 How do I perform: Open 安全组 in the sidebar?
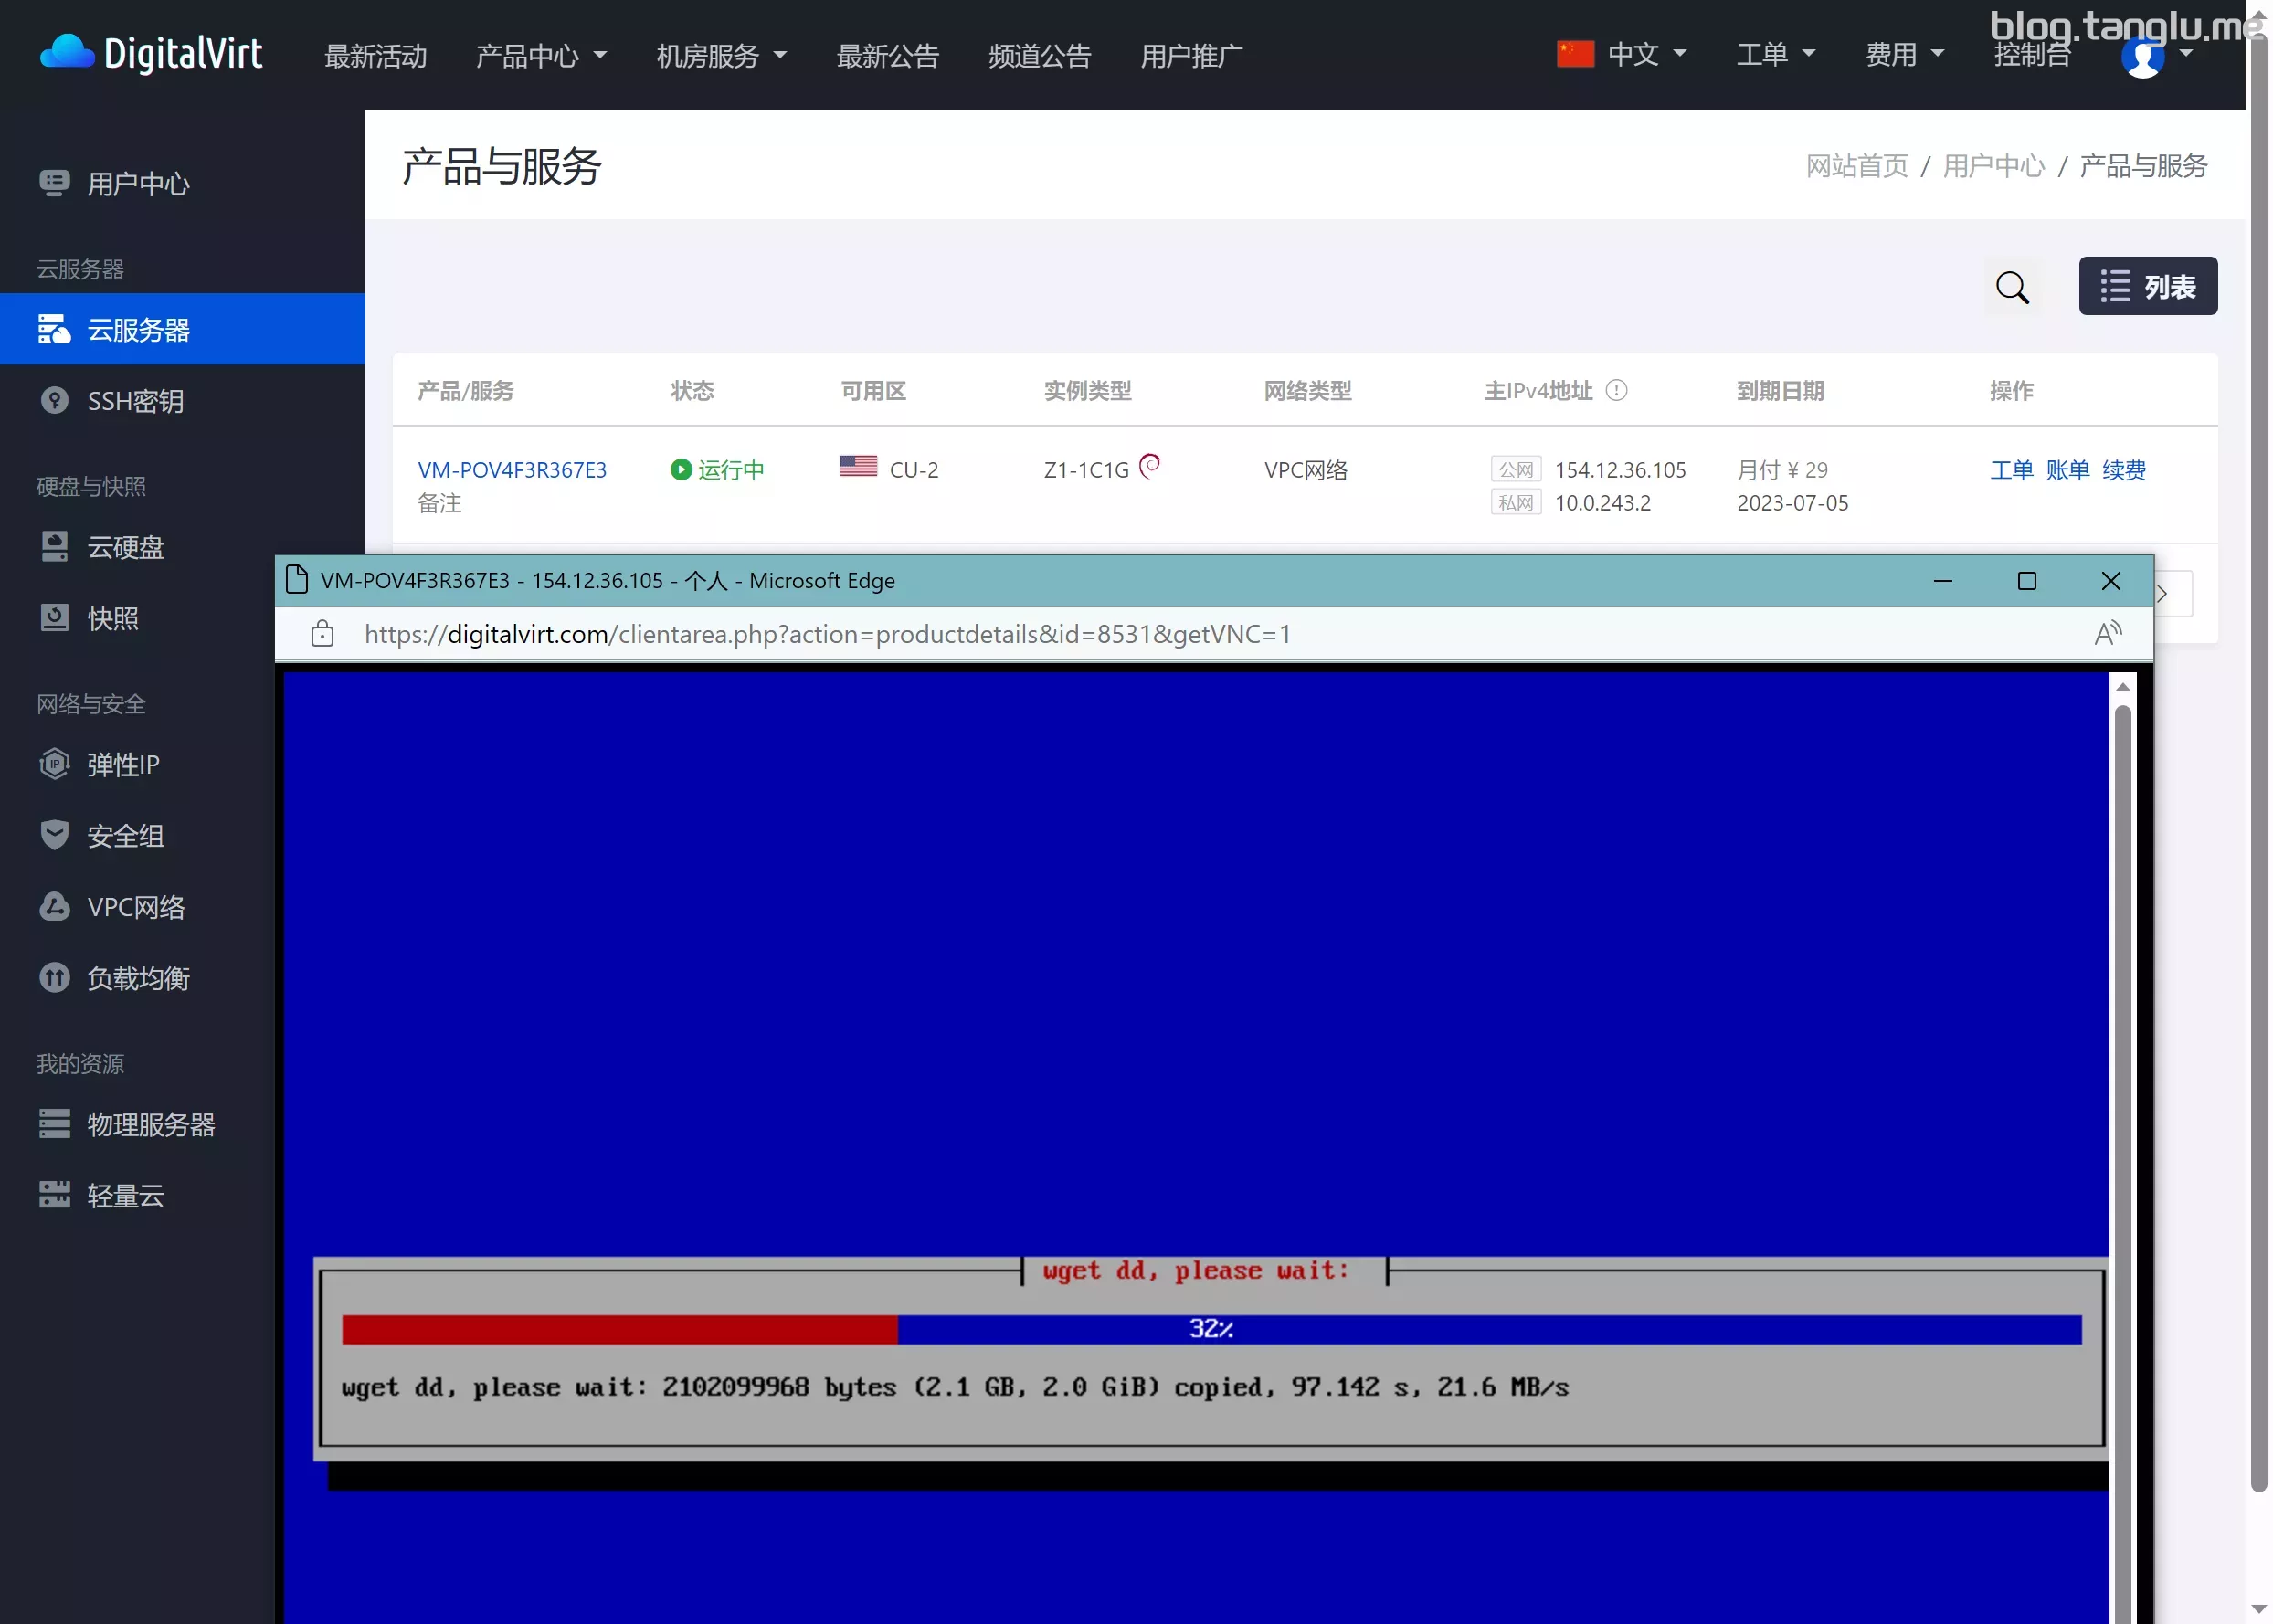click(125, 836)
